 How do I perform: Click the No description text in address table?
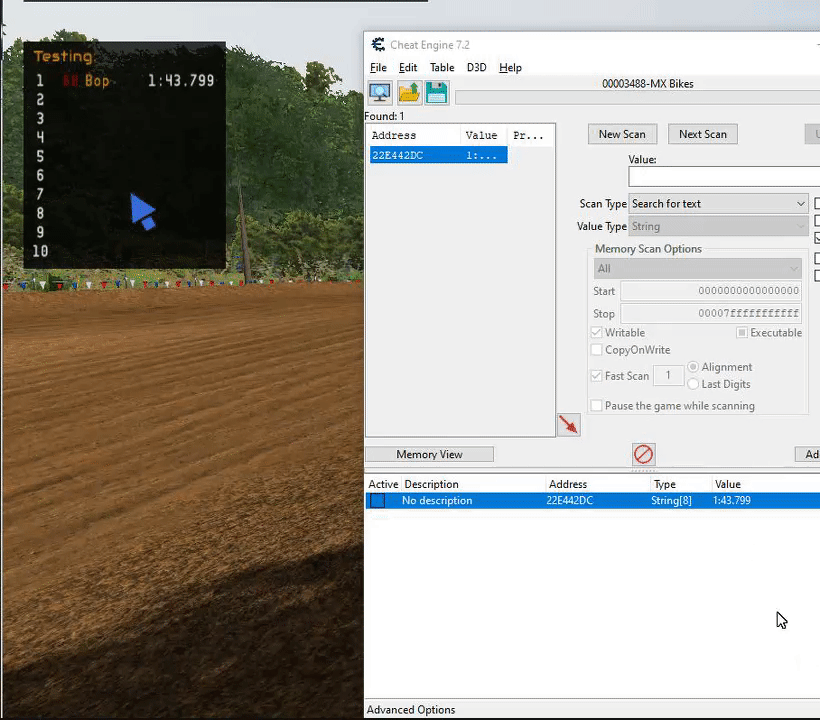click(x=437, y=500)
